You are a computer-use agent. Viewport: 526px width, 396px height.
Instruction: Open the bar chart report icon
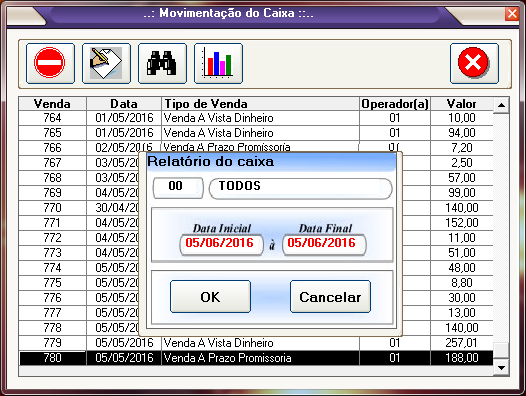point(218,63)
